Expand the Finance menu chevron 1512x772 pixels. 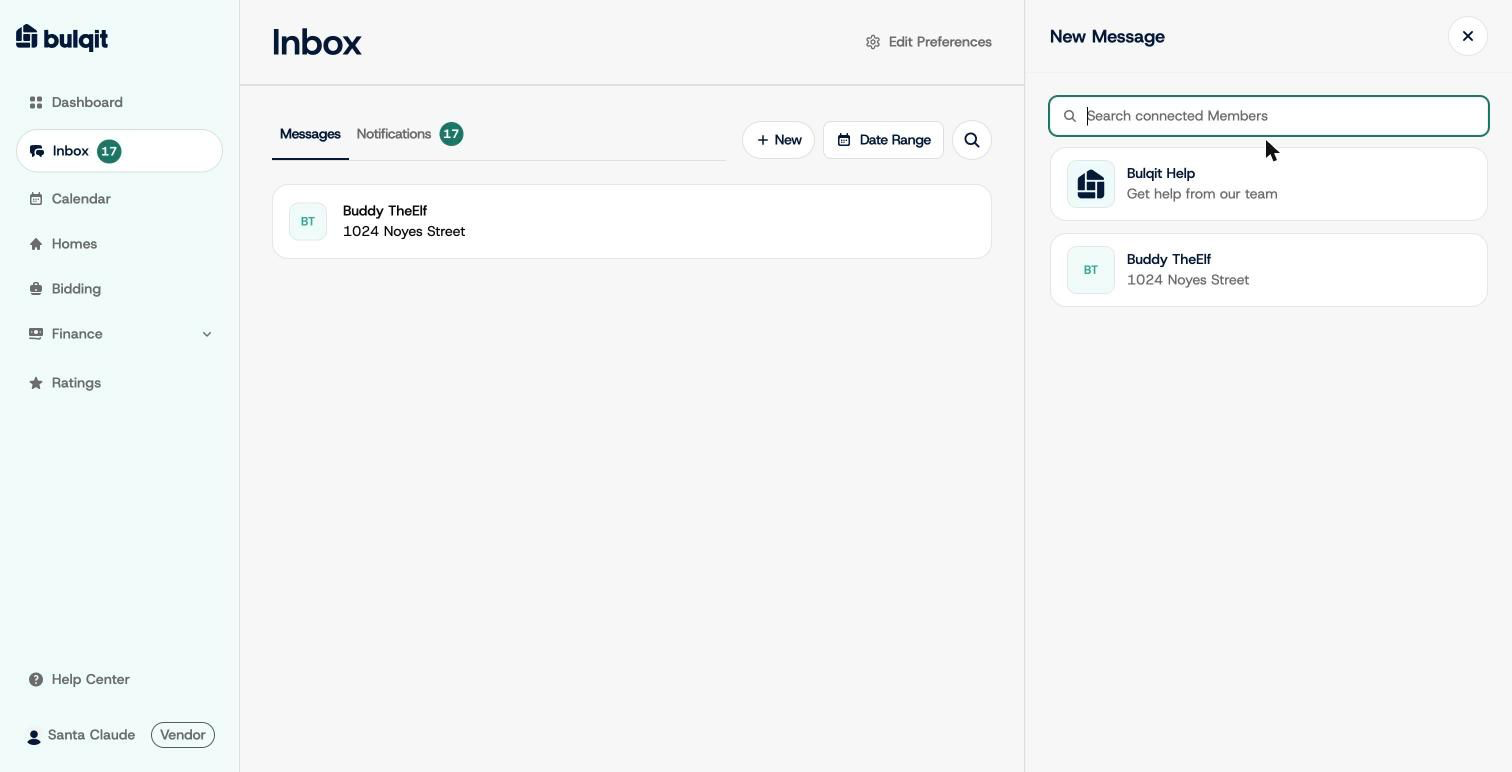point(207,334)
